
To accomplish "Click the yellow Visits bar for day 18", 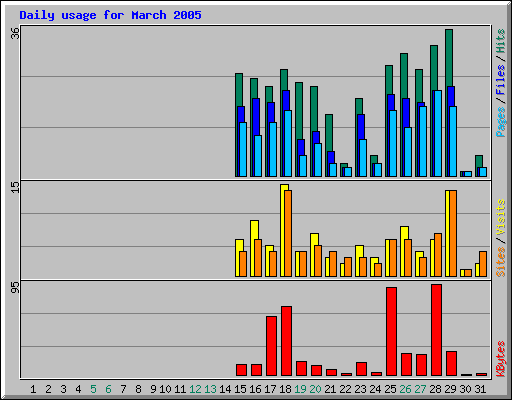I will pyautogui.click(x=283, y=230).
